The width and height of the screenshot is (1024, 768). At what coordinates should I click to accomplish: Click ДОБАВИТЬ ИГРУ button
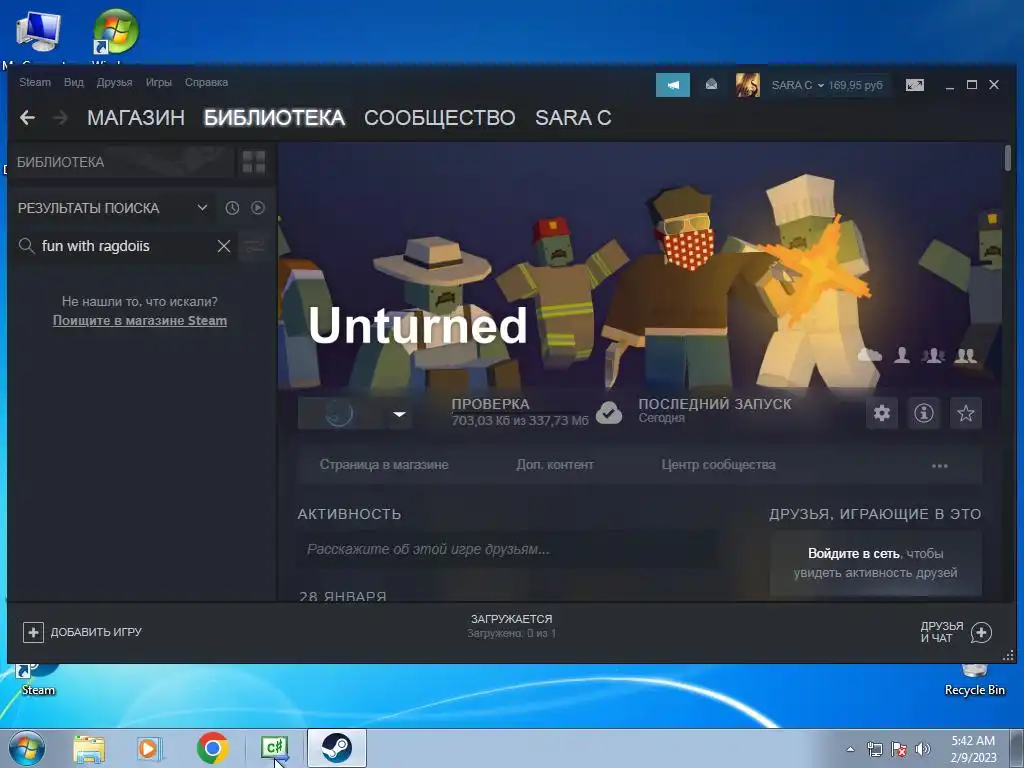(83, 632)
